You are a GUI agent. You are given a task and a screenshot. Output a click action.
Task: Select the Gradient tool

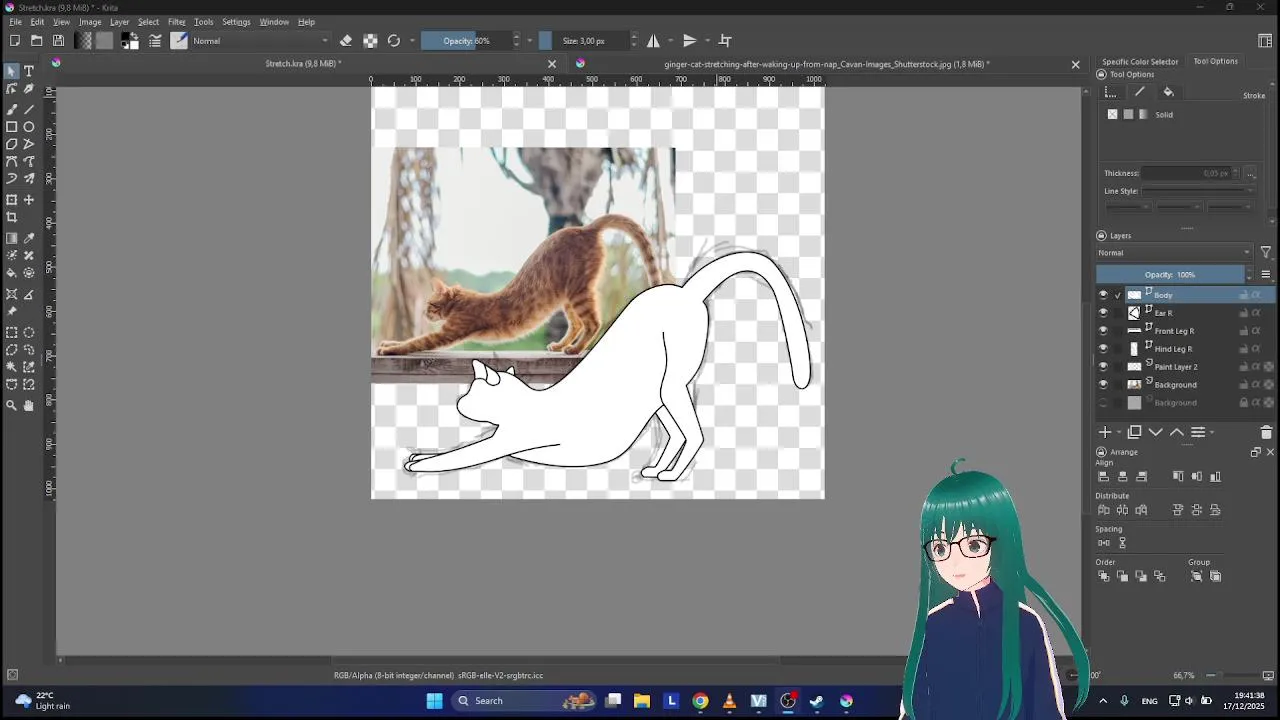11,238
